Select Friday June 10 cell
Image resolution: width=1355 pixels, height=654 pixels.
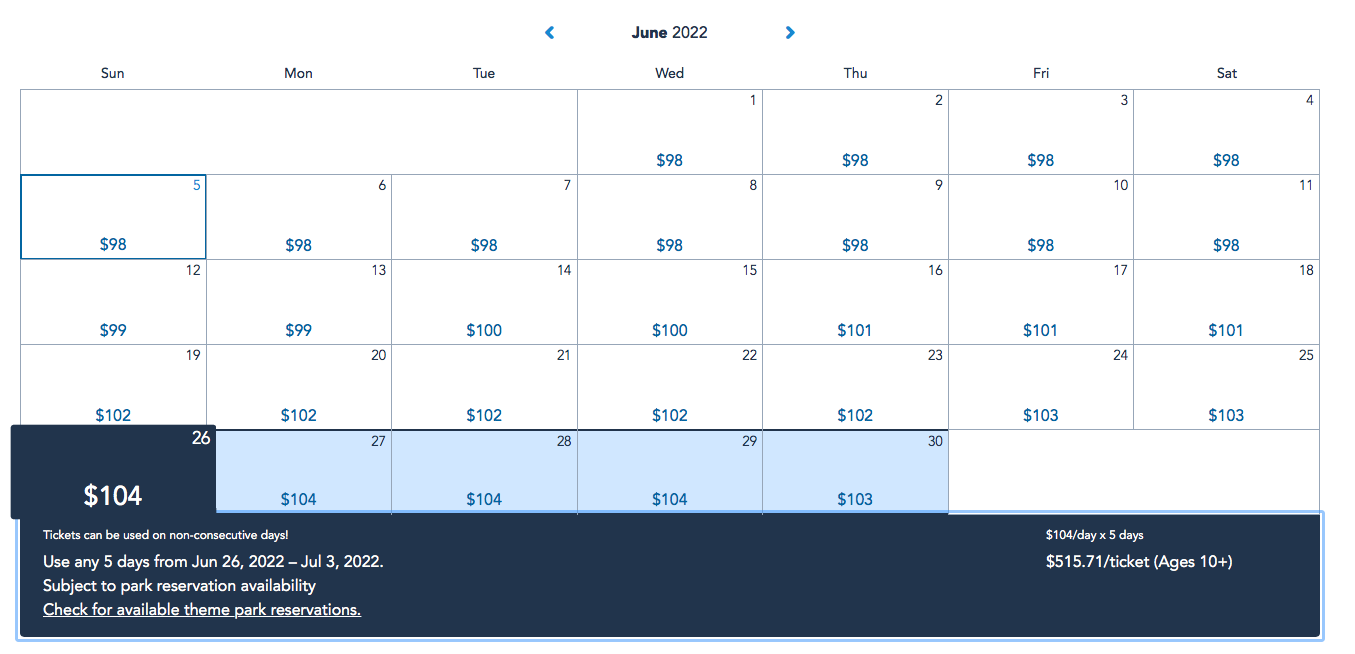coord(1041,217)
